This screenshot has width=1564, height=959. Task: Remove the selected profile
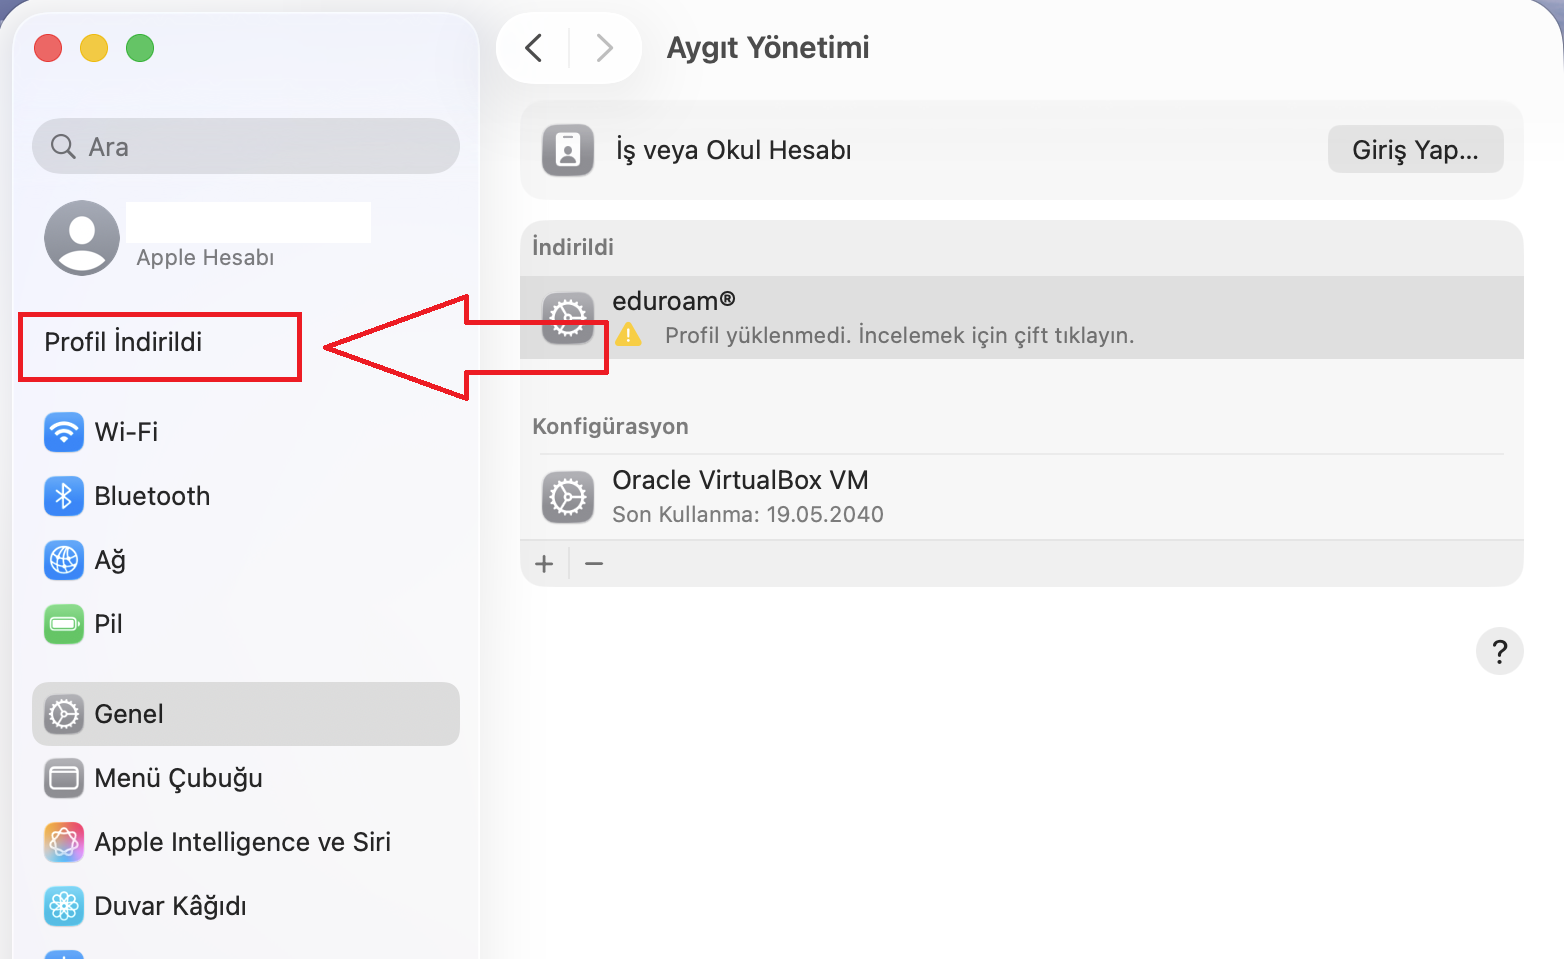[x=594, y=563]
